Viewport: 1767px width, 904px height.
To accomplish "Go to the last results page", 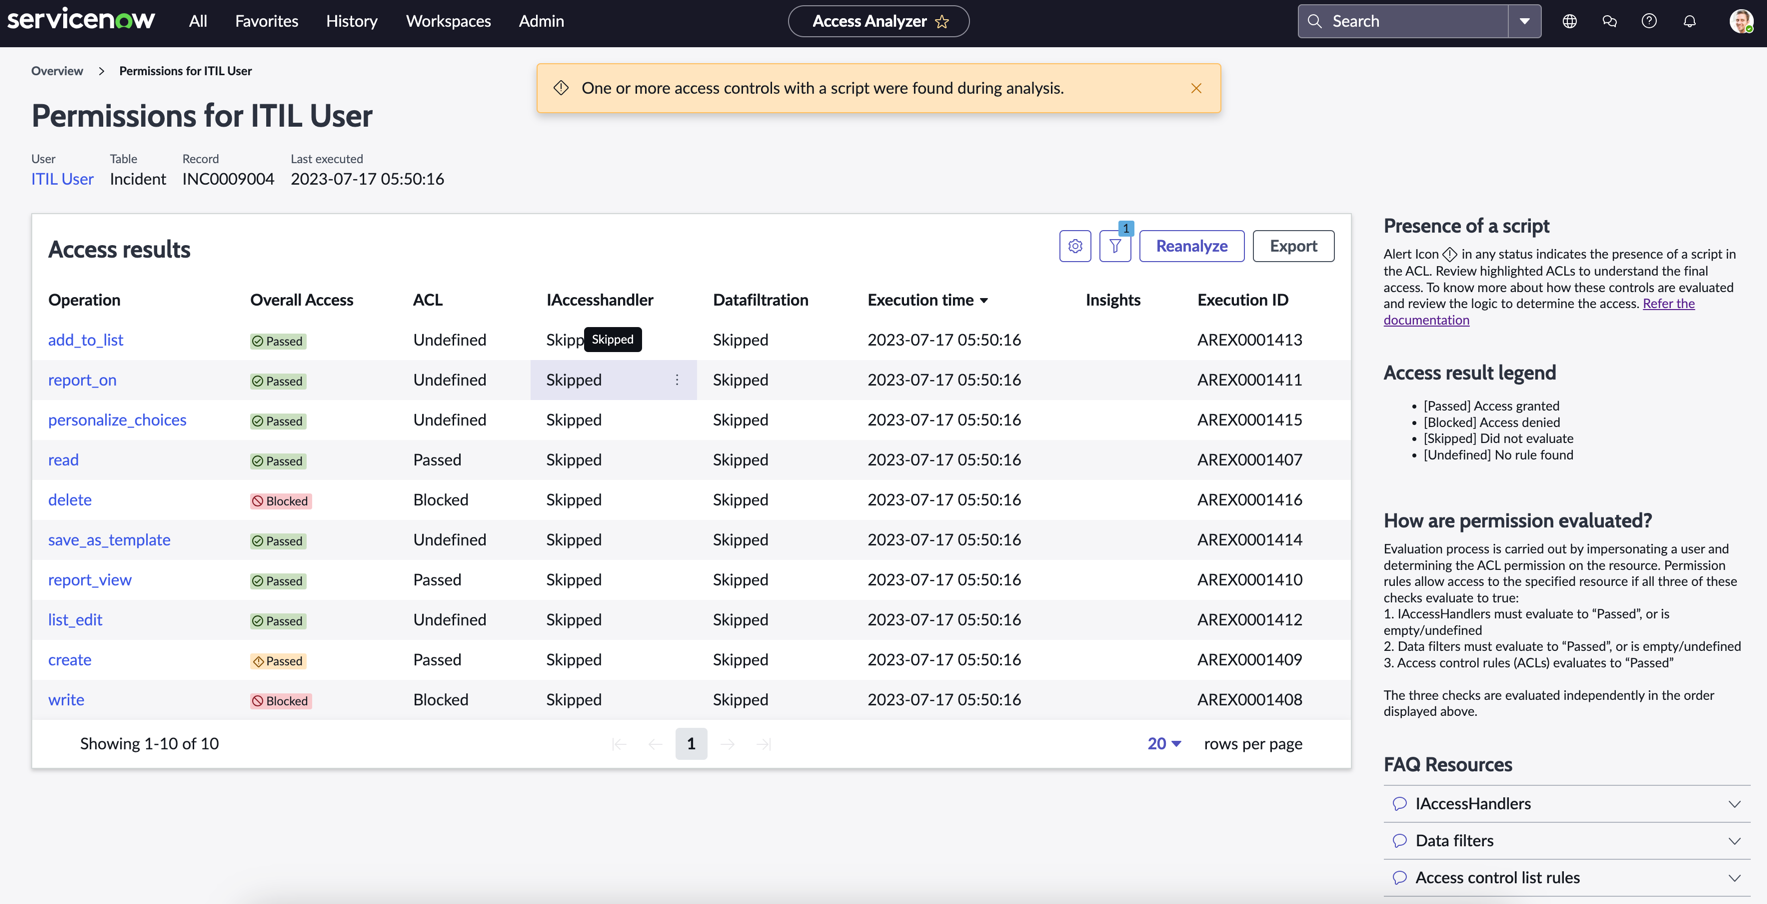I will (x=763, y=744).
